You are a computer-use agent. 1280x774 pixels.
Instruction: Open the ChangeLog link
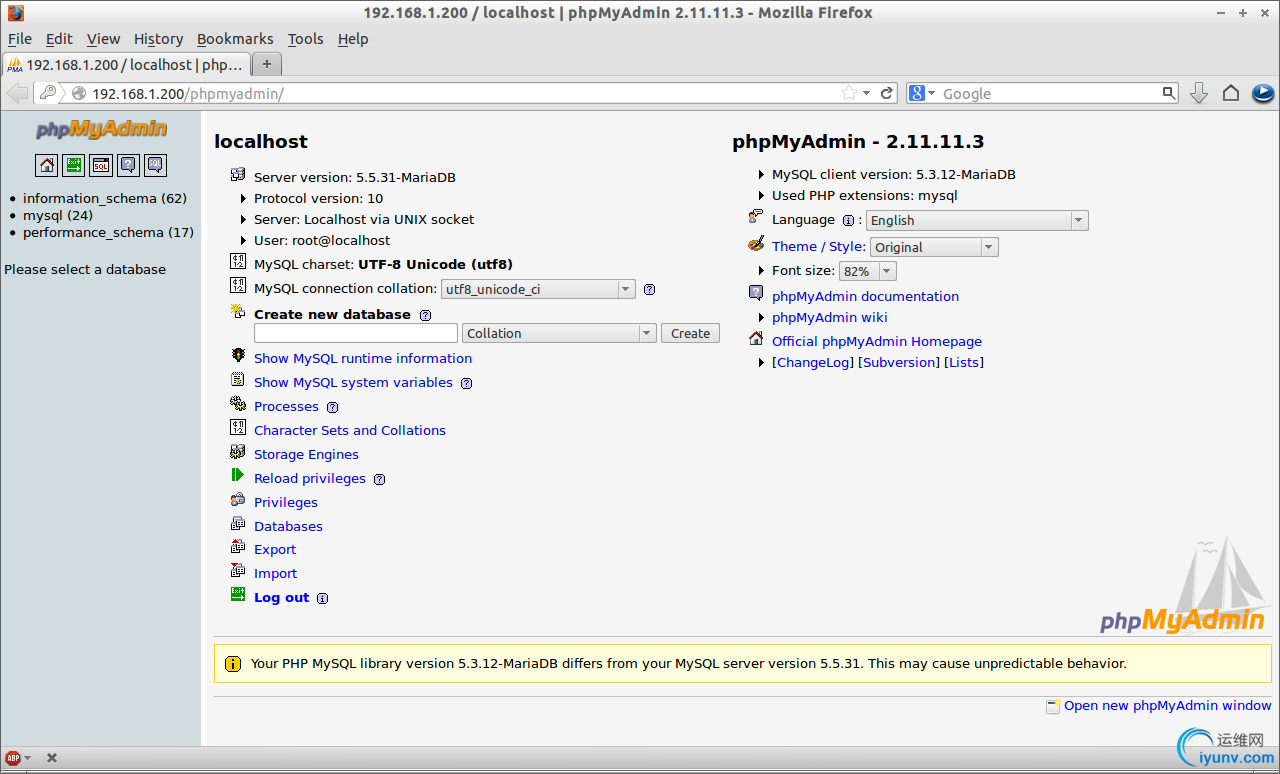(813, 362)
